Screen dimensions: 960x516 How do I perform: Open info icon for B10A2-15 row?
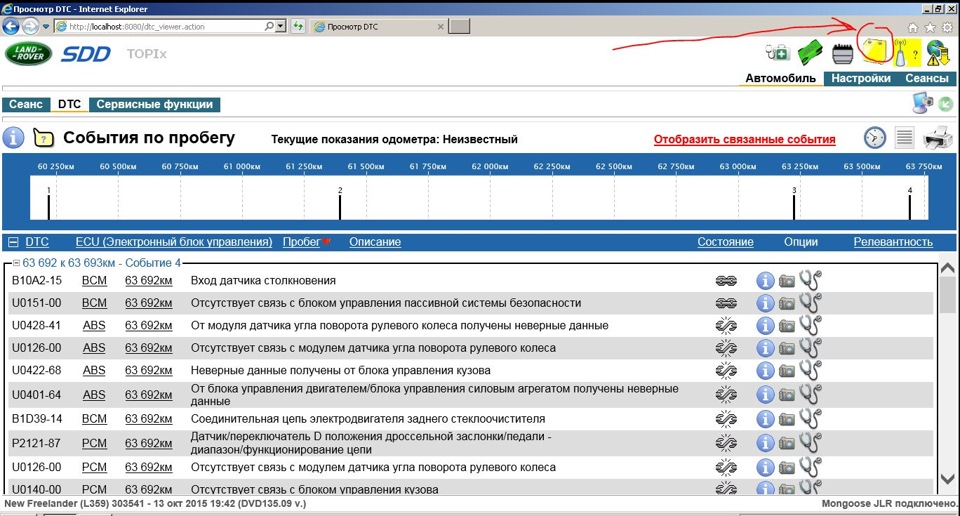[x=765, y=281]
